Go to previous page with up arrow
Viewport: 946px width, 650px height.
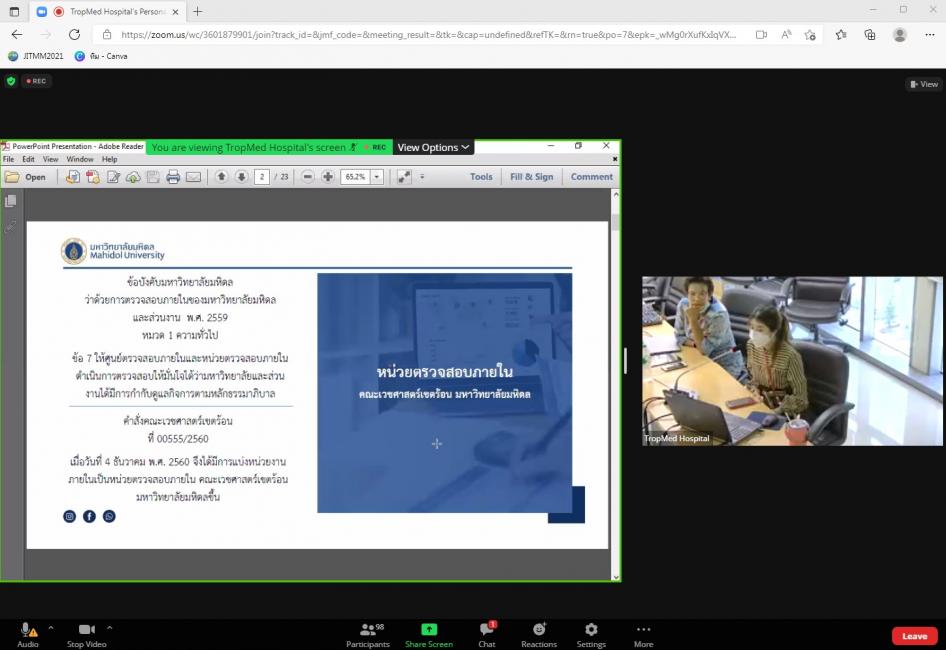point(221,177)
